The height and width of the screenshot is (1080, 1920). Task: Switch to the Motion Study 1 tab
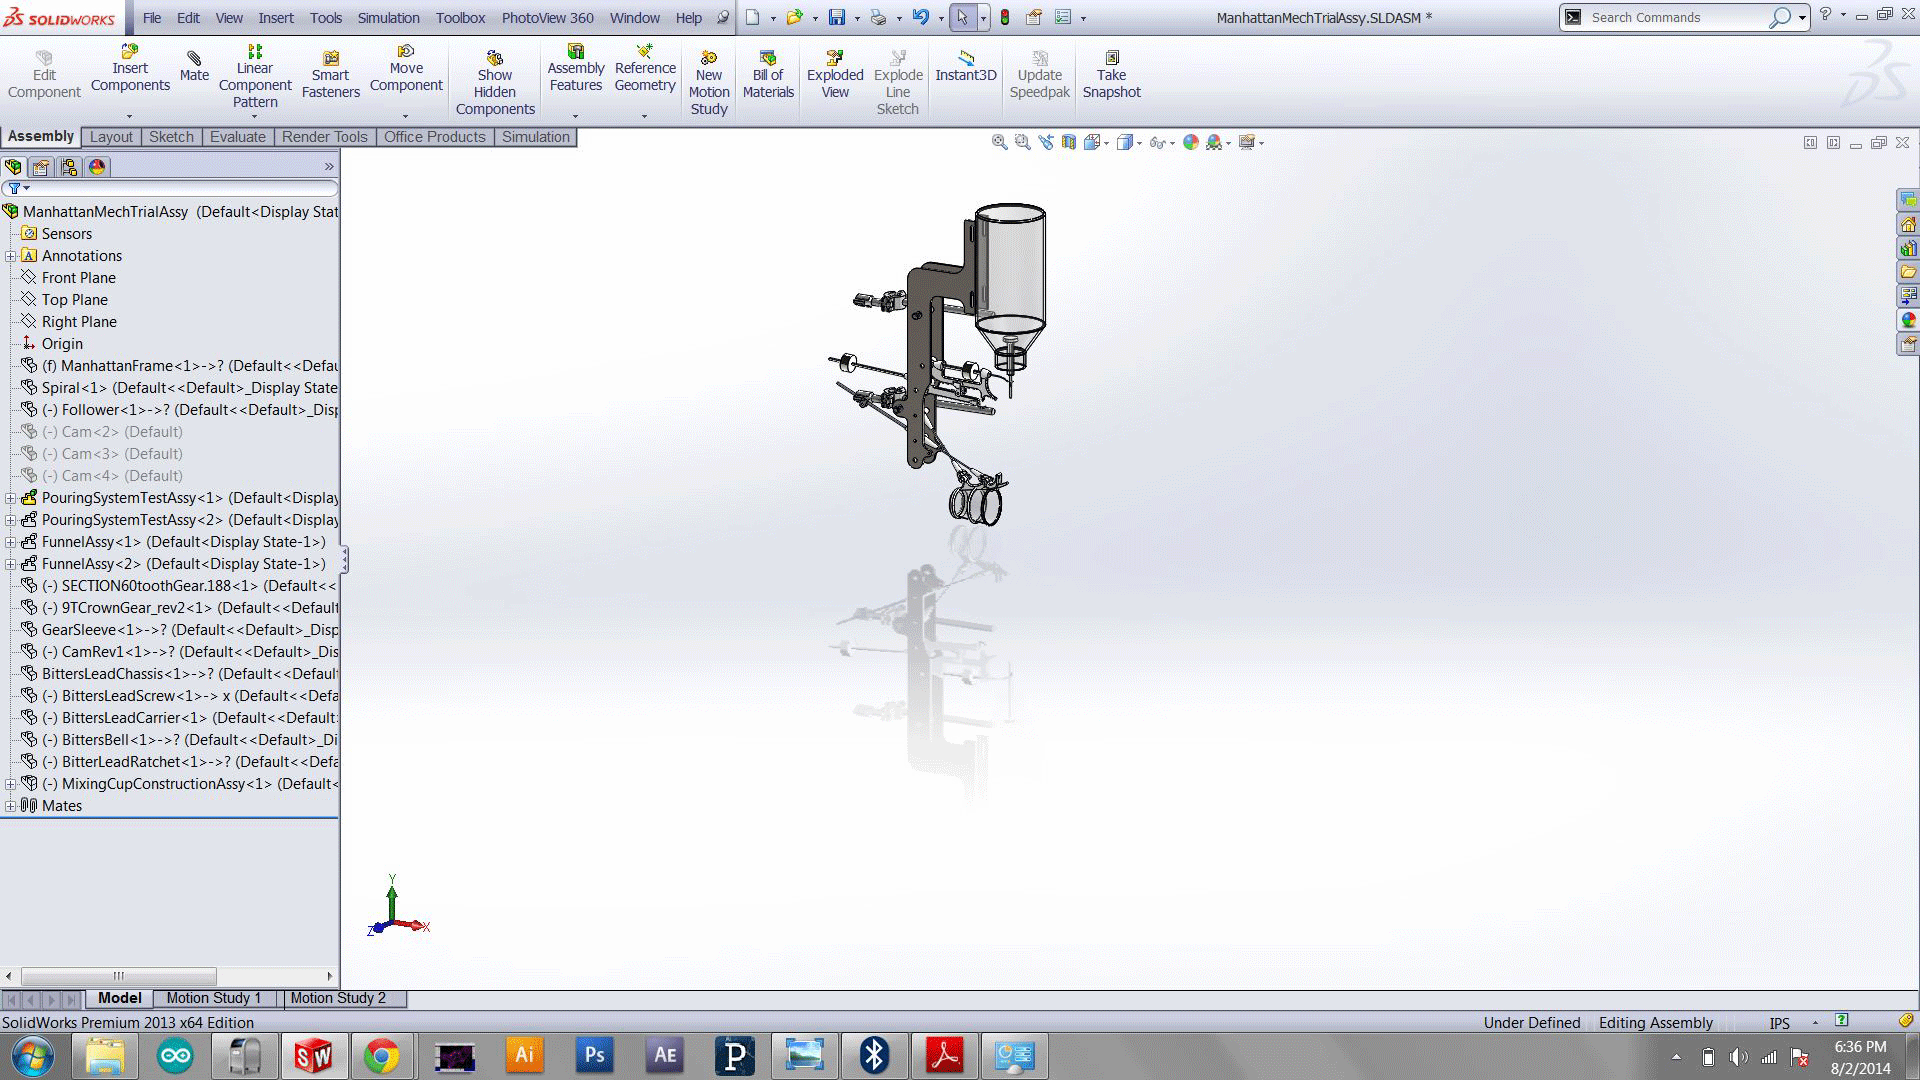(x=213, y=997)
